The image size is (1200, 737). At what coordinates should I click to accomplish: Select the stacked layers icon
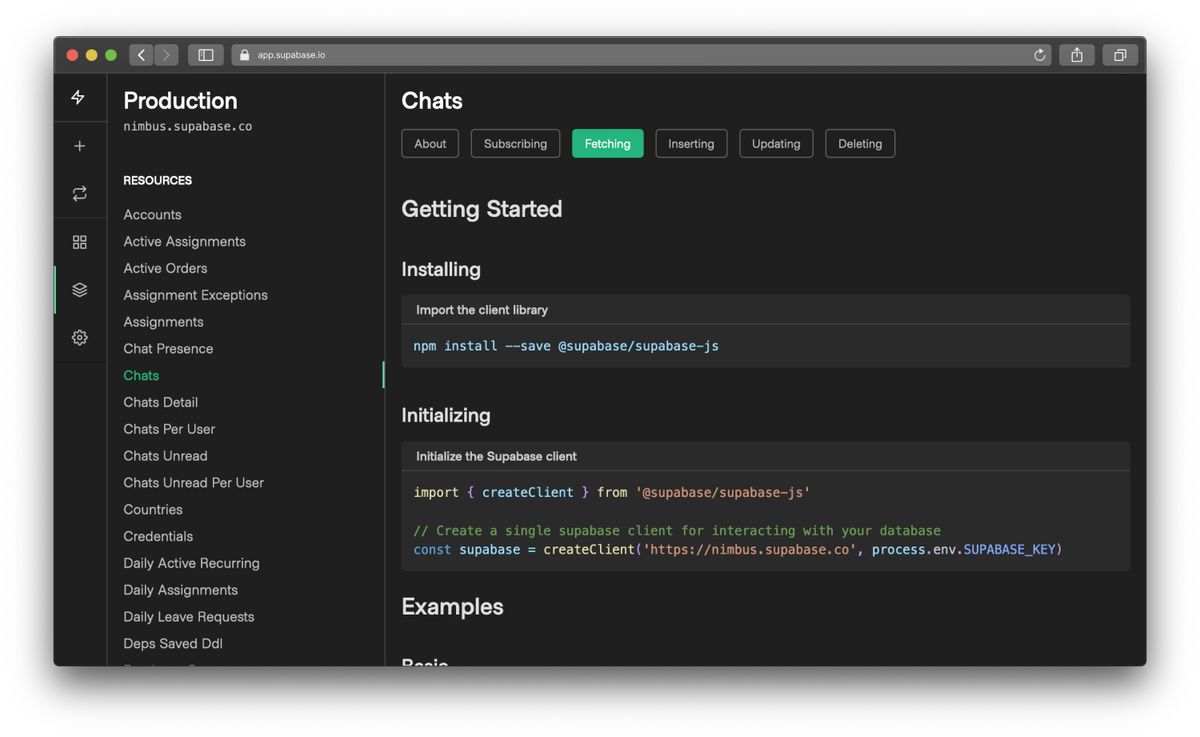(79, 290)
